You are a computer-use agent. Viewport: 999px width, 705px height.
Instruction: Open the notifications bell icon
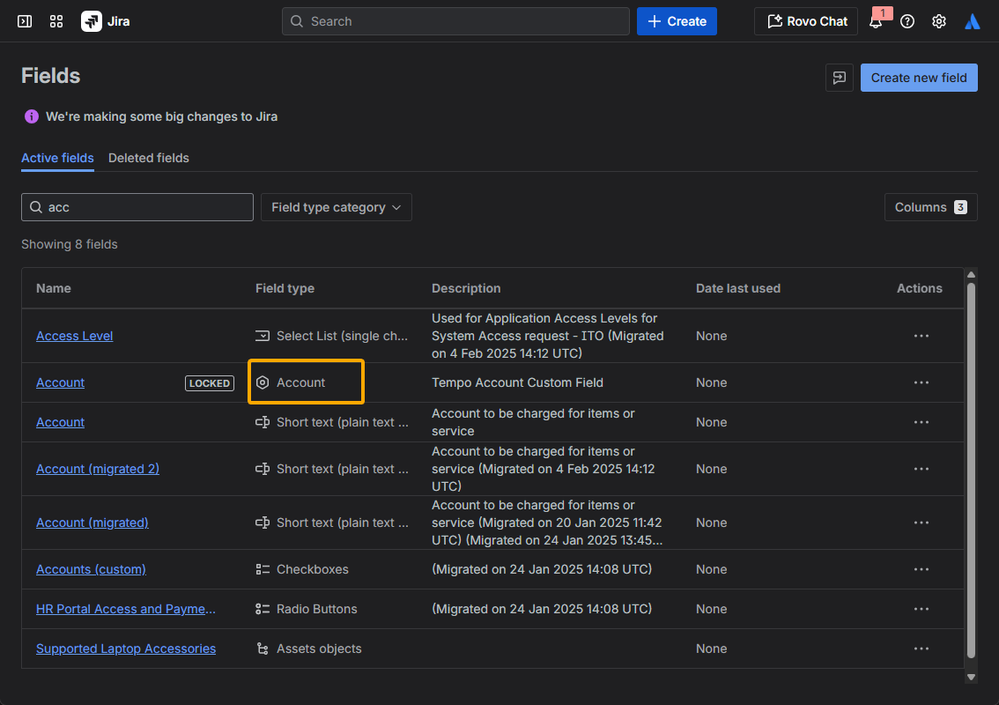point(876,21)
